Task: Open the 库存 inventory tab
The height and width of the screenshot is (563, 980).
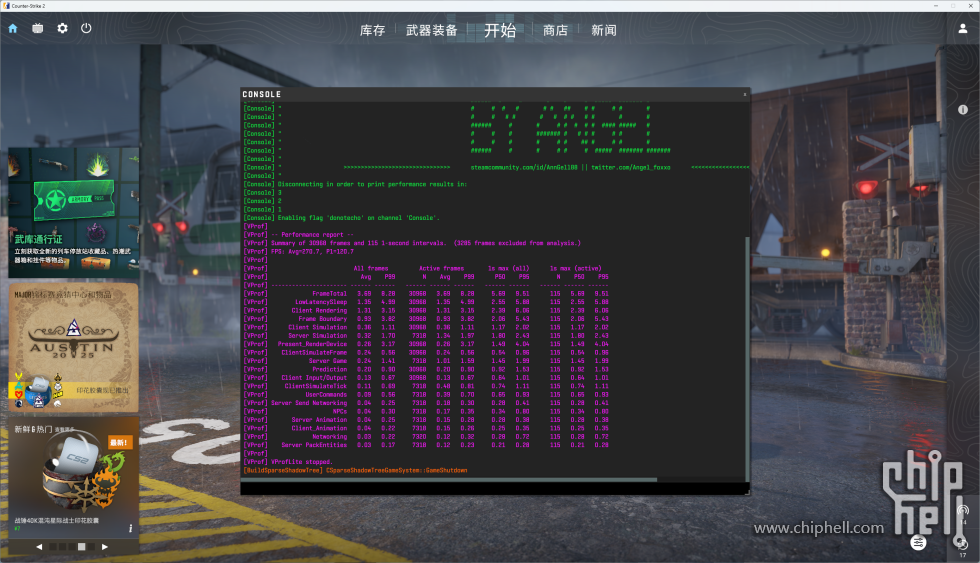Action: pyautogui.click(x=372, y=30)
